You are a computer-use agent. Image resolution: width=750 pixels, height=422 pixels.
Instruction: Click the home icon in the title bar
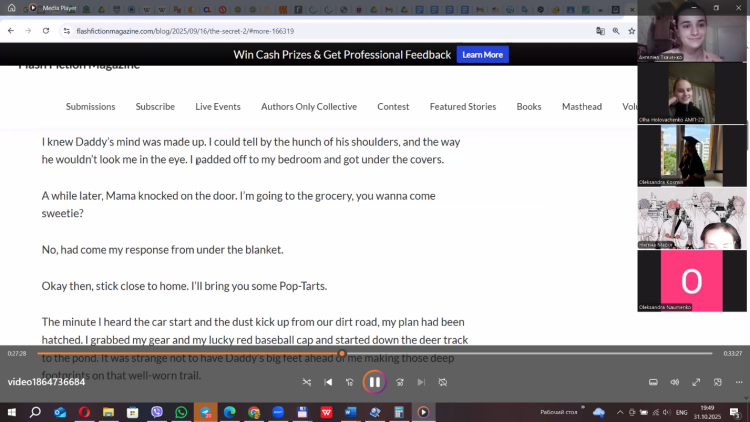coord(11,8)
